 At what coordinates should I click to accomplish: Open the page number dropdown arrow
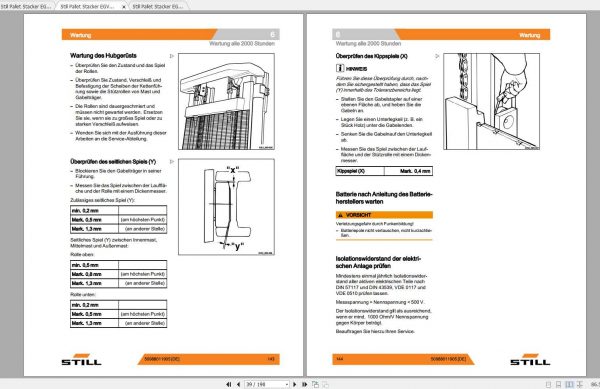click(287, 384)
